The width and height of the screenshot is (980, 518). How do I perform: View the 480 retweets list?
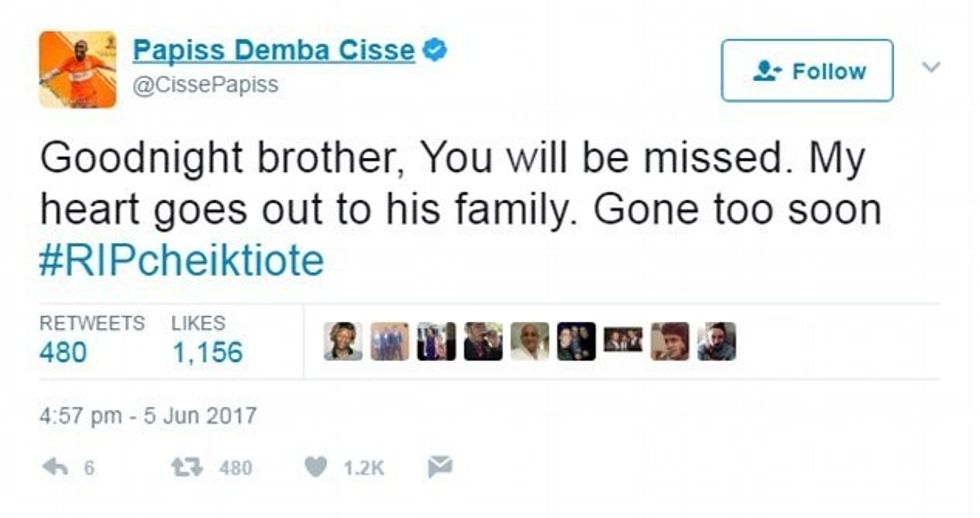point(63,352)
